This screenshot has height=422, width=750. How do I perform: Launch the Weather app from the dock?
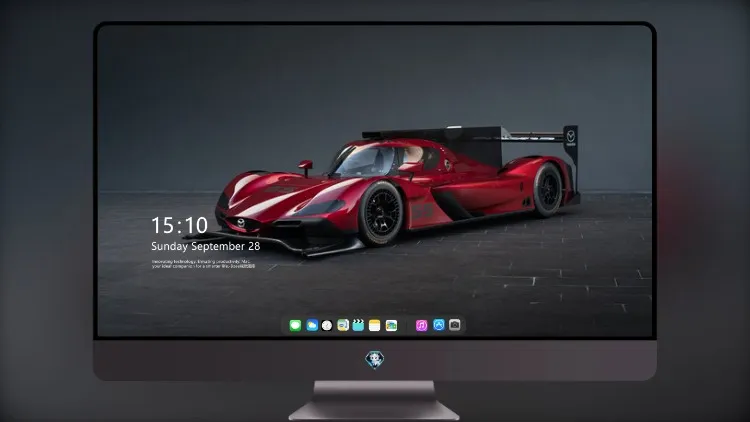tap(312, 325)
